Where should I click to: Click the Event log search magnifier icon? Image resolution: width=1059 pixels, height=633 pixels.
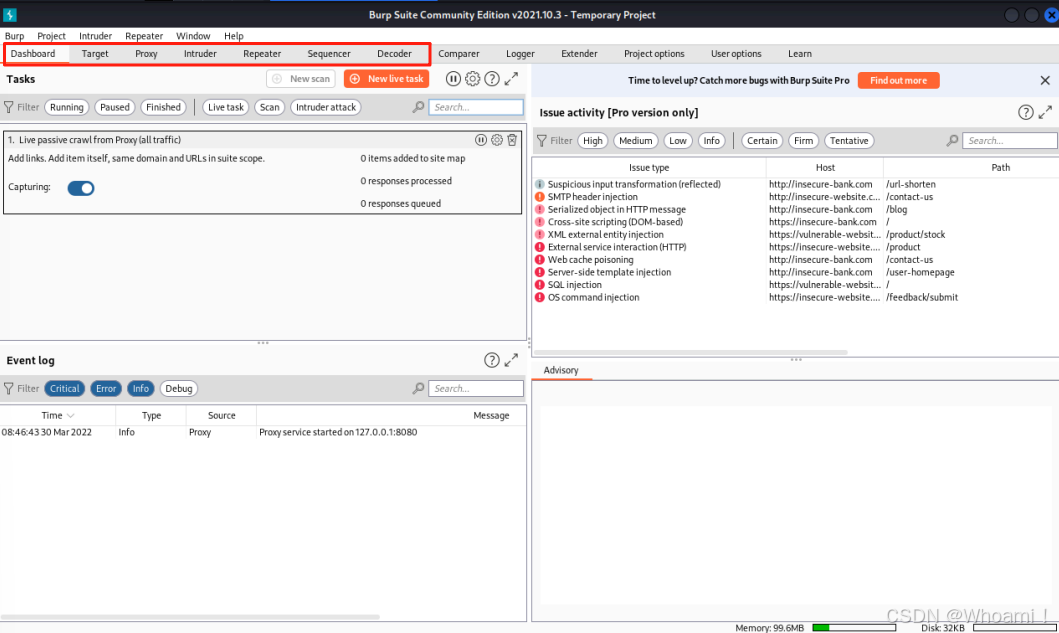(x=419, y=388)
